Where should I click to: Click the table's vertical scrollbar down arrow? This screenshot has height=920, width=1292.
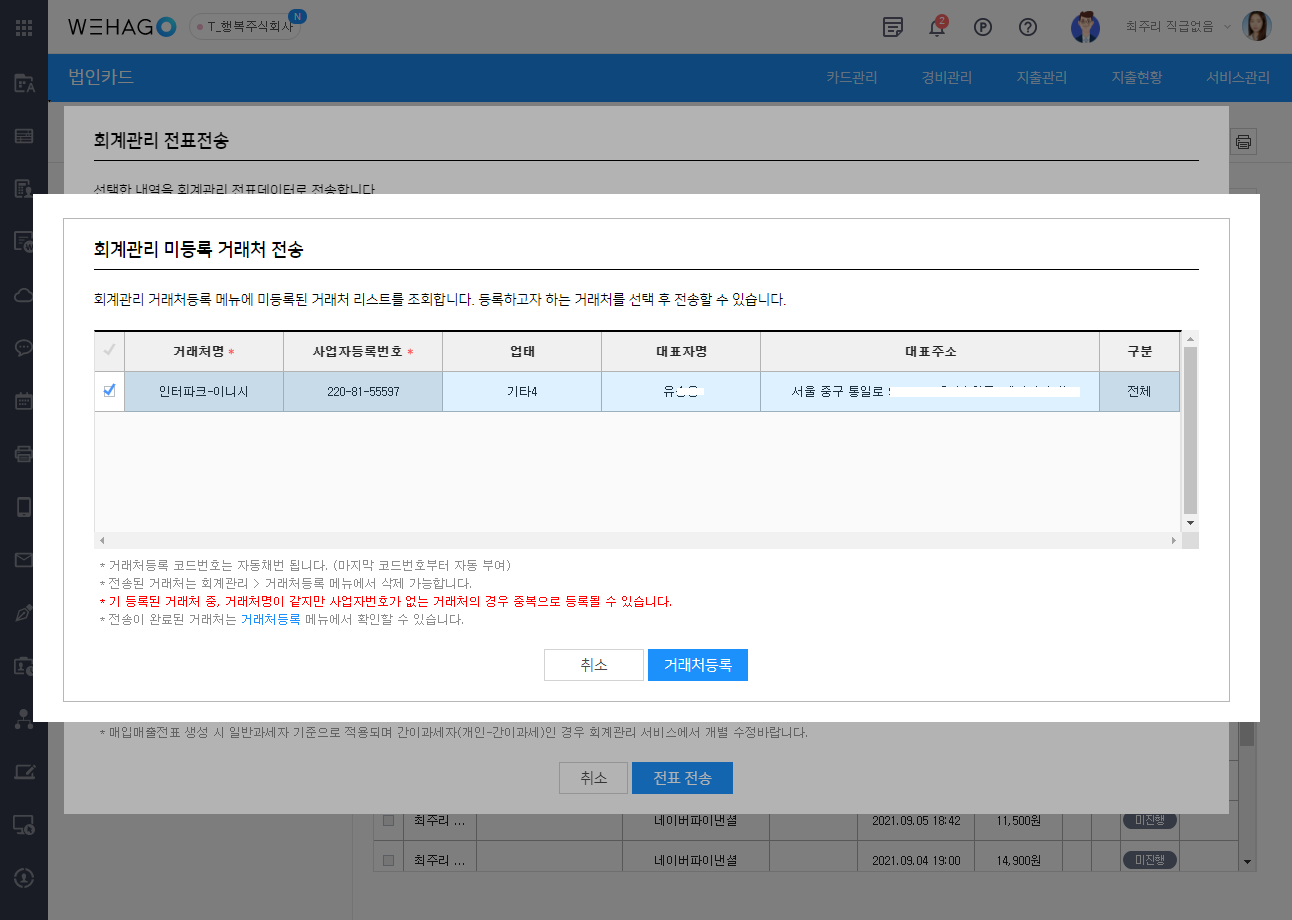click(x=1189, y=523)
